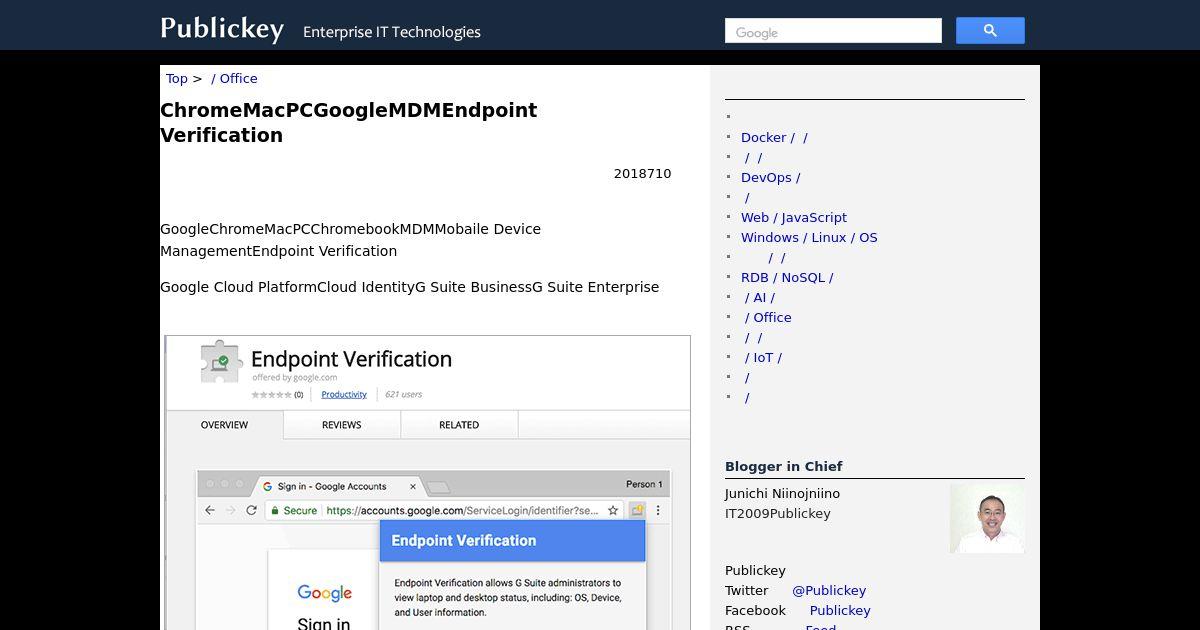Click the Endpoint Verification puzzle-piece icon

[x=220, y=362]
